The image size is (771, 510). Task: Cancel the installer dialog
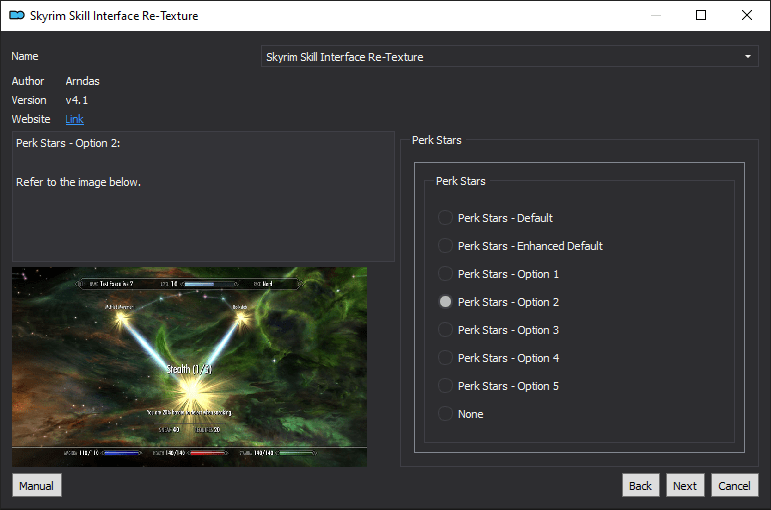735,485
